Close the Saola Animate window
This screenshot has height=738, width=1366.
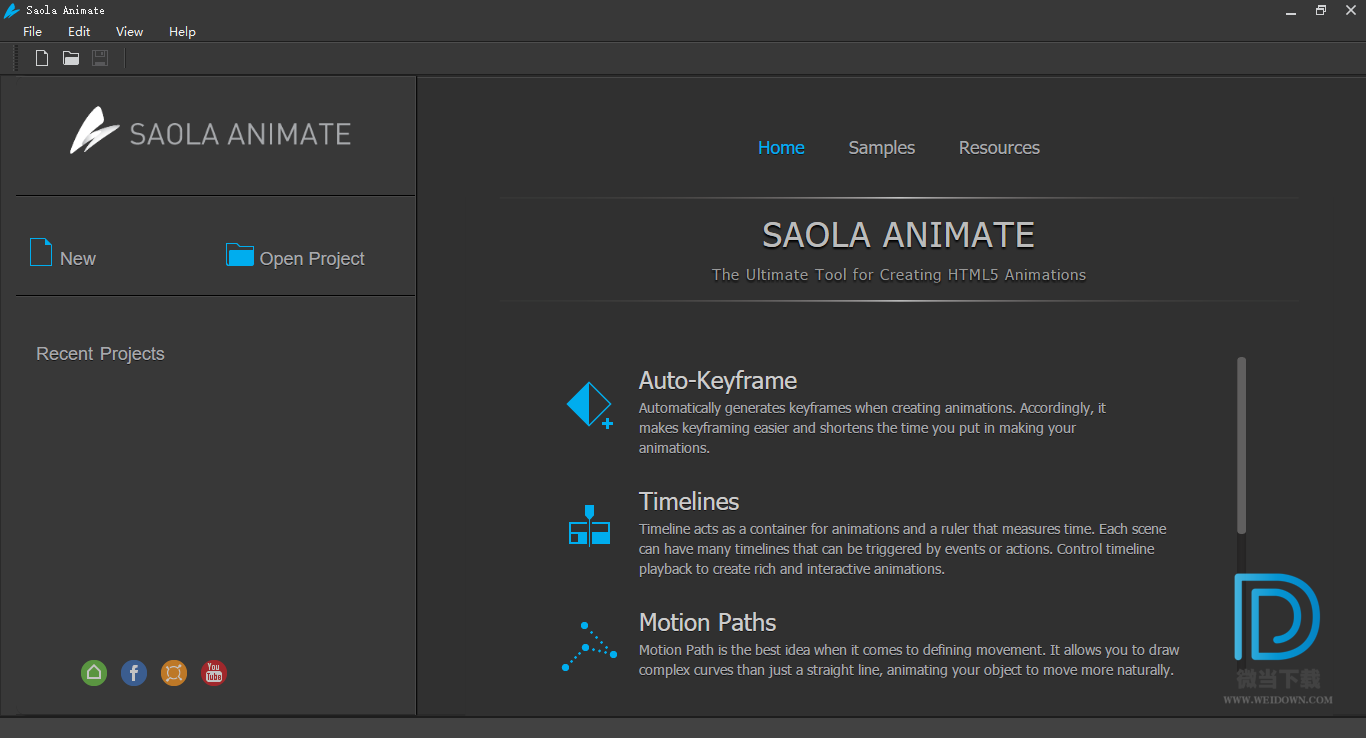coord(1349,10)
